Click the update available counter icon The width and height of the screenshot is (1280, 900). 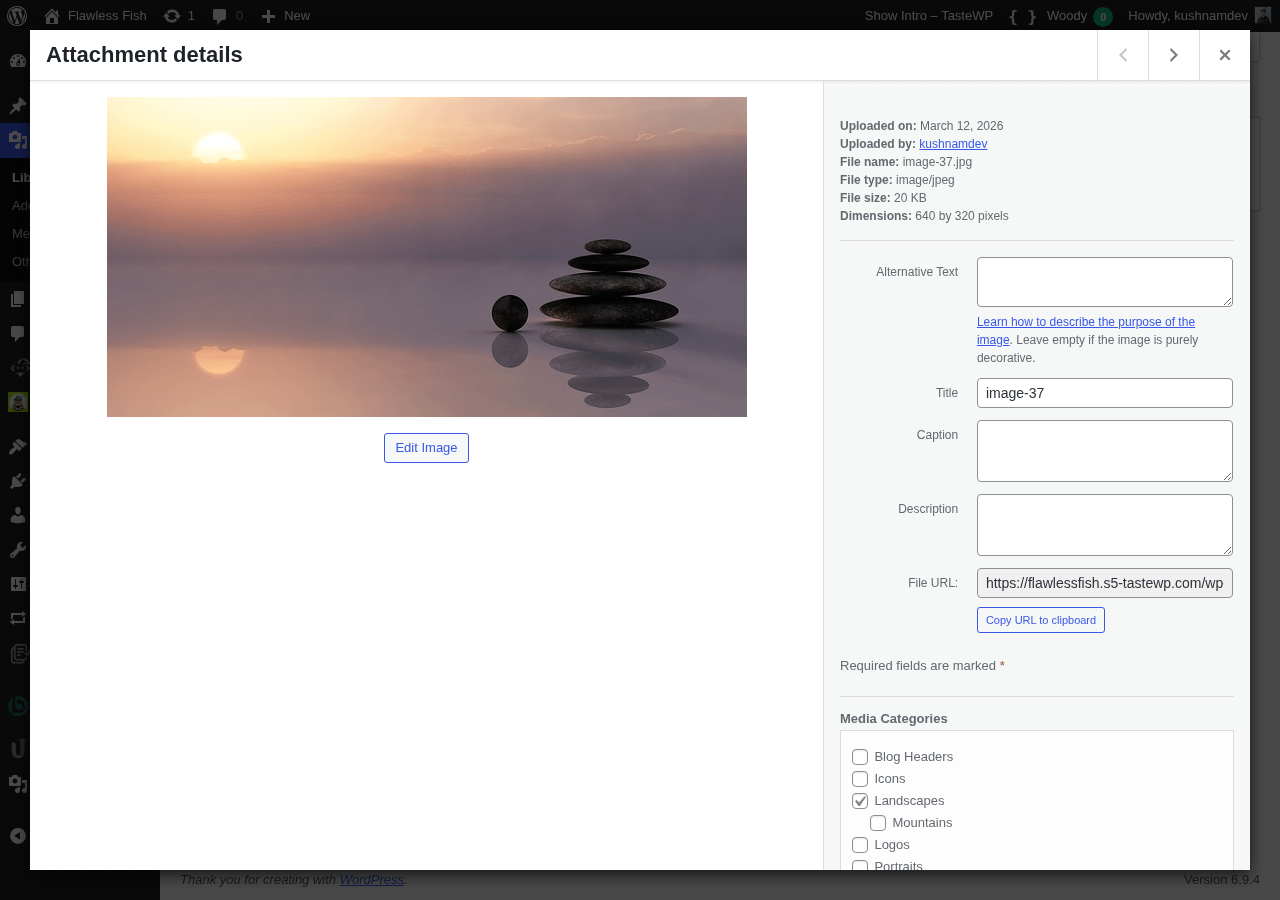(x=178, y=15)
